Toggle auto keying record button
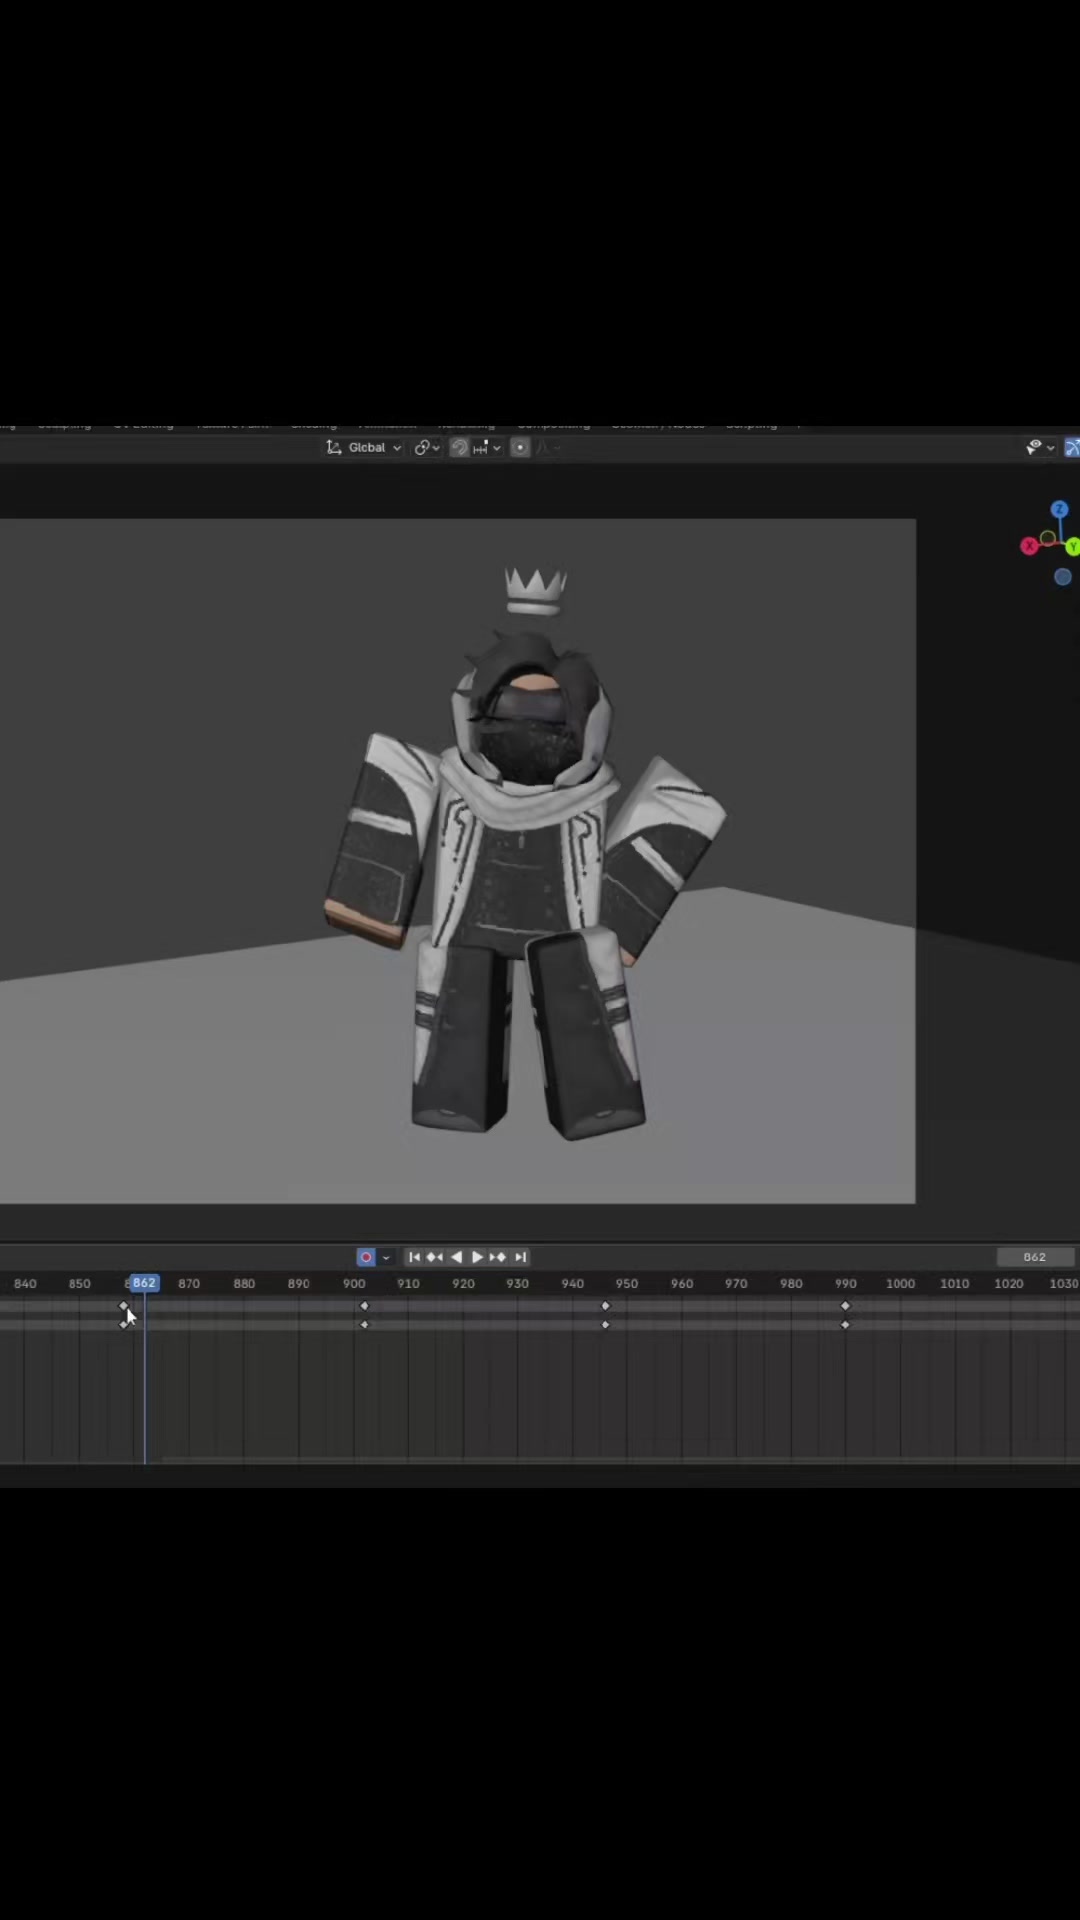Image resolution: width=1080 pixels, height=1920 pixels. pos(366,1257)
